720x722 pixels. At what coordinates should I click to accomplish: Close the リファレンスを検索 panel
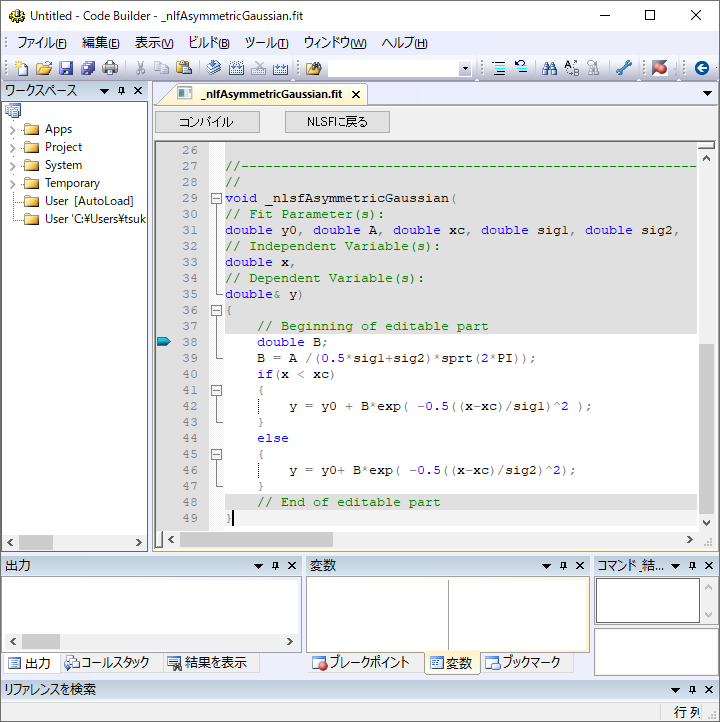pos(709,689)
